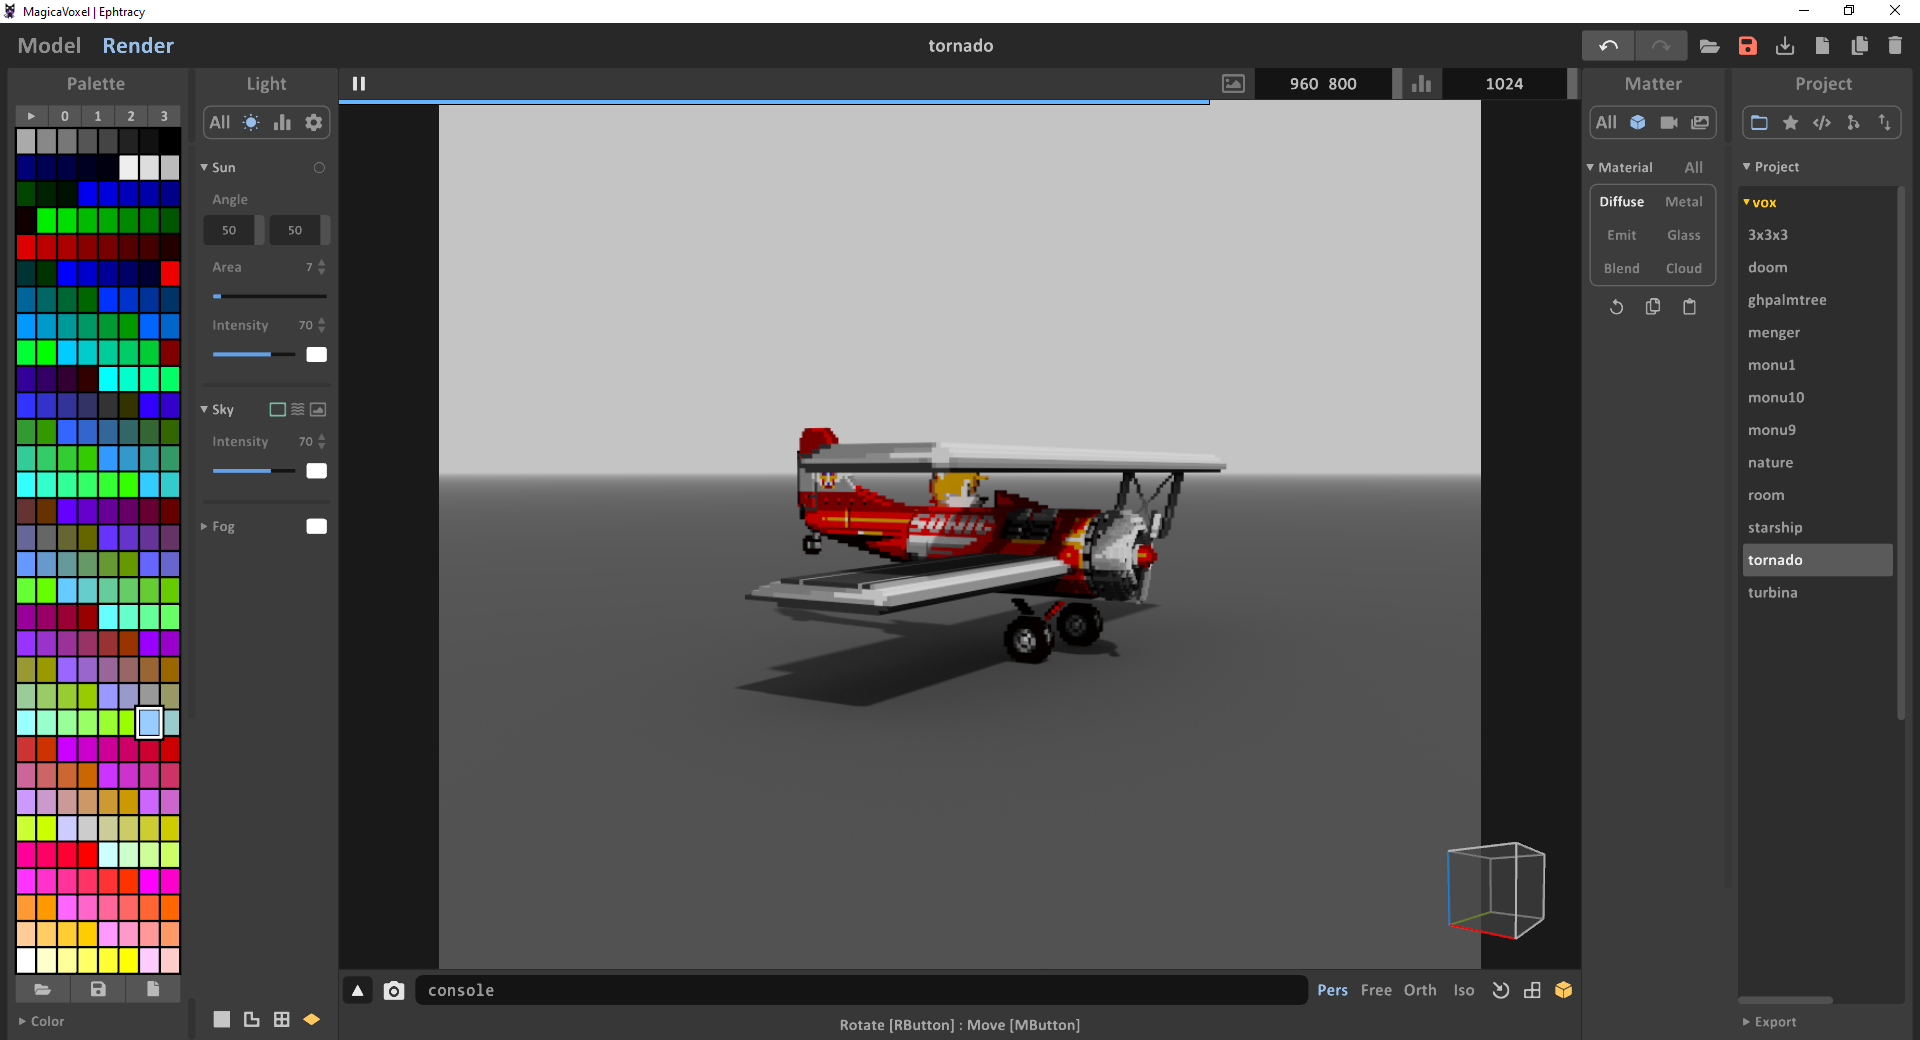Expand the Export section
Viewport: 1920px width, 1040px height.
1747,1022
